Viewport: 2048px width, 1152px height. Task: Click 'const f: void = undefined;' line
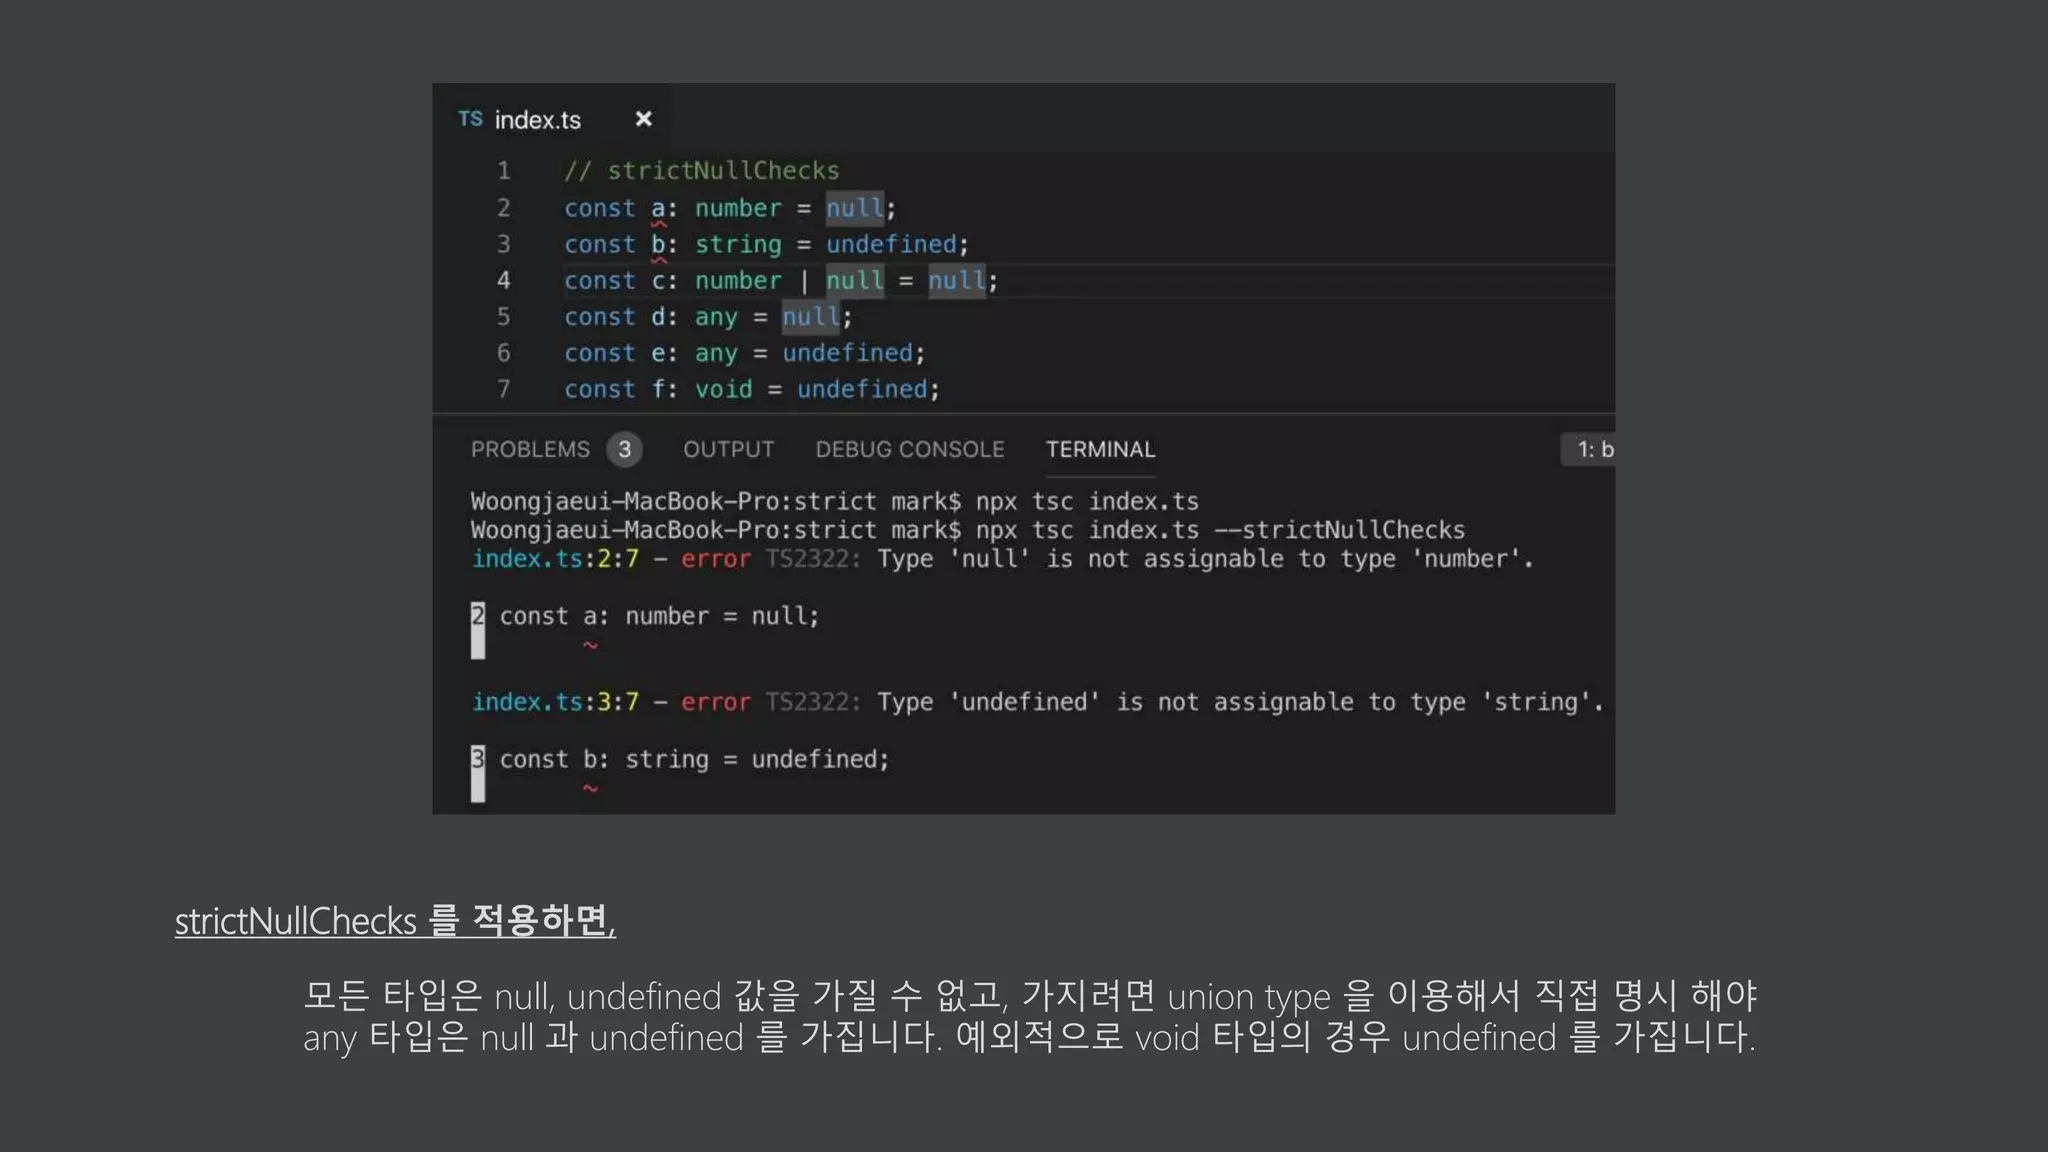click(x=752, y=389)
